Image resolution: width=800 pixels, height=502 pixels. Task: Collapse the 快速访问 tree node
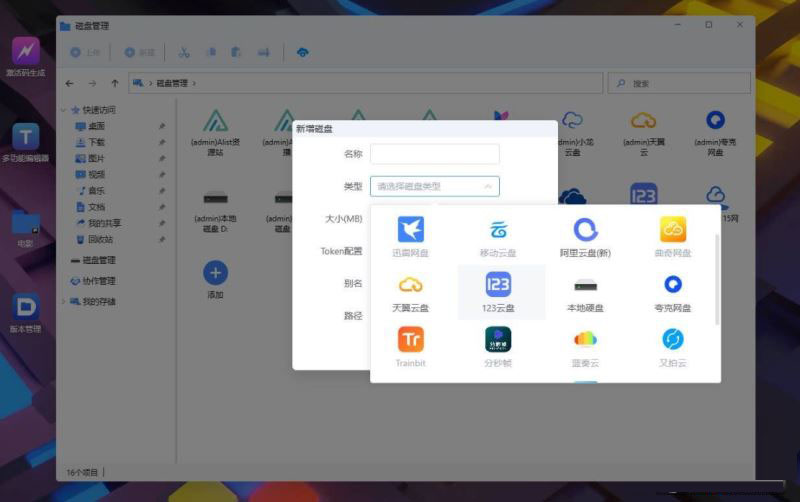coord(64,110)
